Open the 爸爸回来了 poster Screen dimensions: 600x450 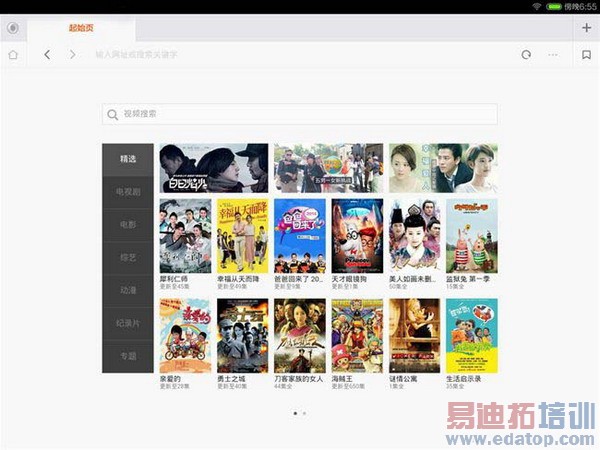[300, 236]
